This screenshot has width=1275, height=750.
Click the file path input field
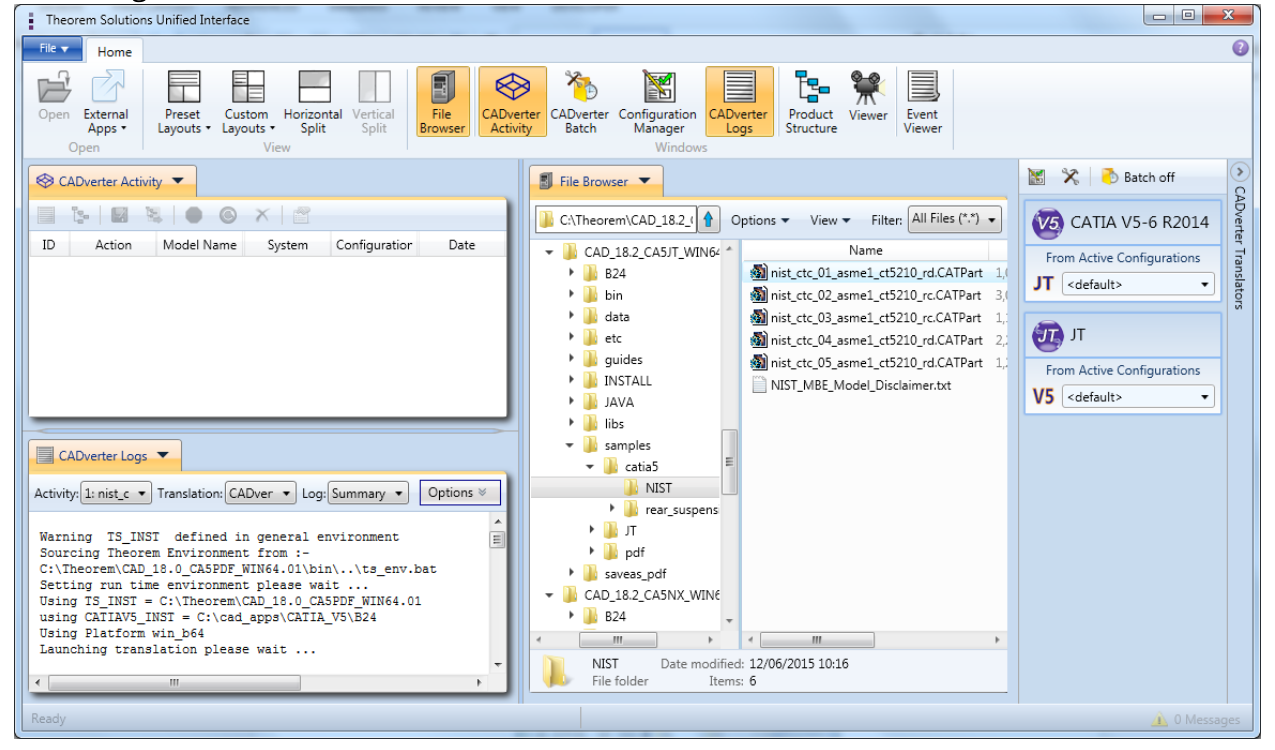tap(626, 219)
